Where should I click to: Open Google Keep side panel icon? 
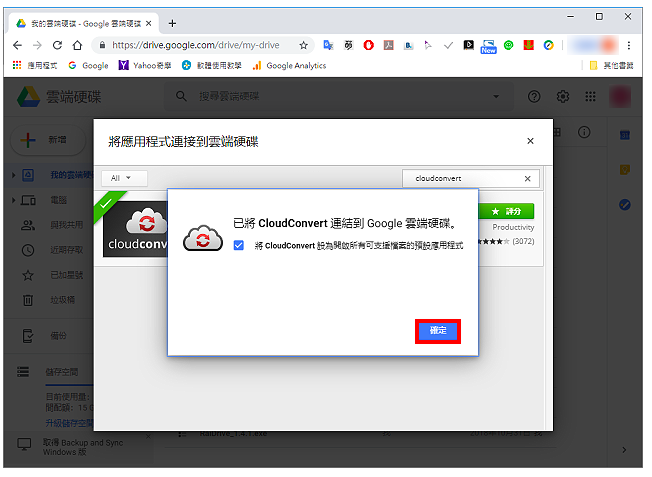[x=625, y=170]
